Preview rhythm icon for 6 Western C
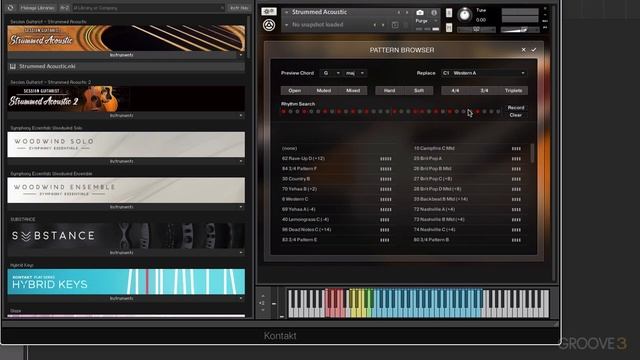640x360 pixels. click(x=386, y=200)
